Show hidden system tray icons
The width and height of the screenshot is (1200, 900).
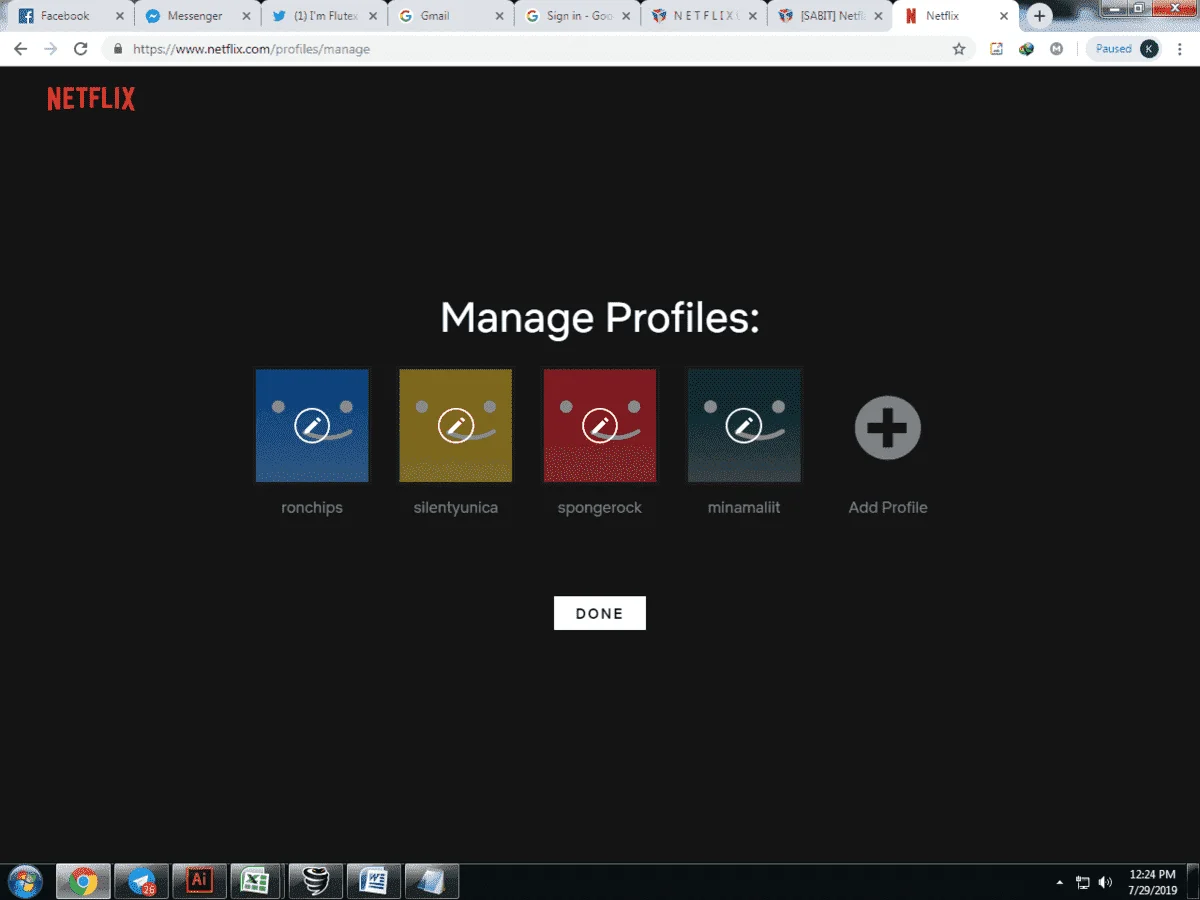[x=1060, y=882]
